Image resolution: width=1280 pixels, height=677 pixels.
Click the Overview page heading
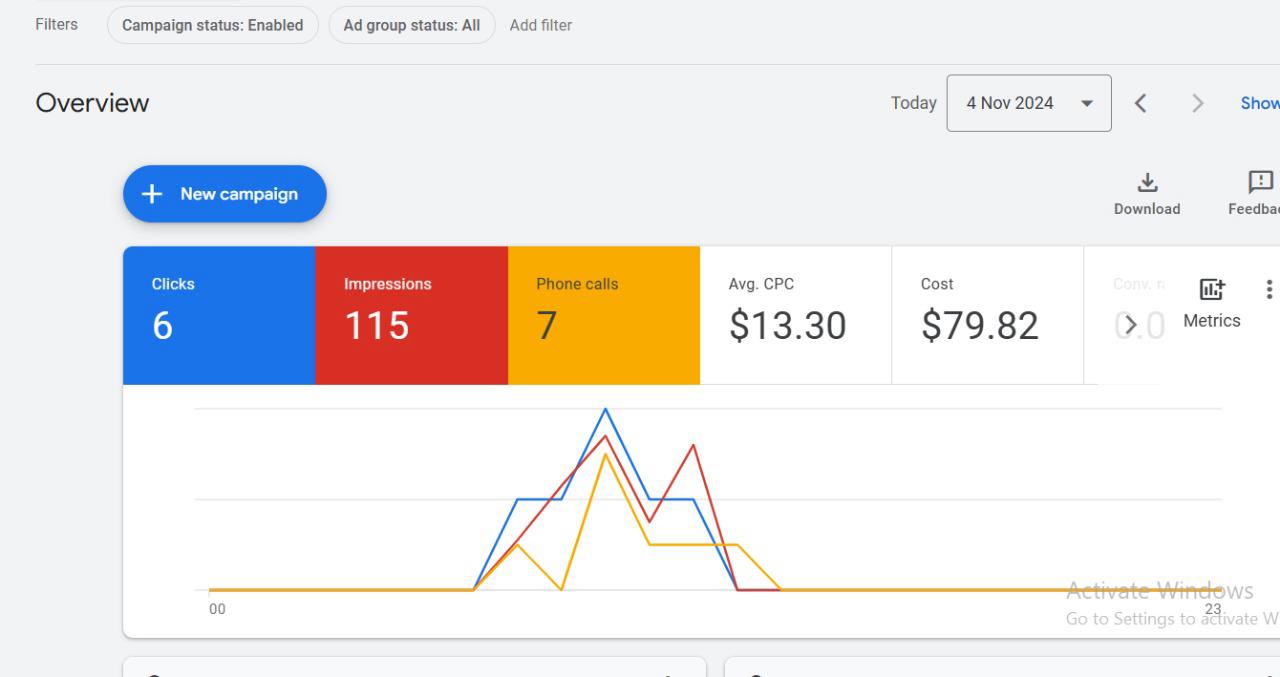92,103
